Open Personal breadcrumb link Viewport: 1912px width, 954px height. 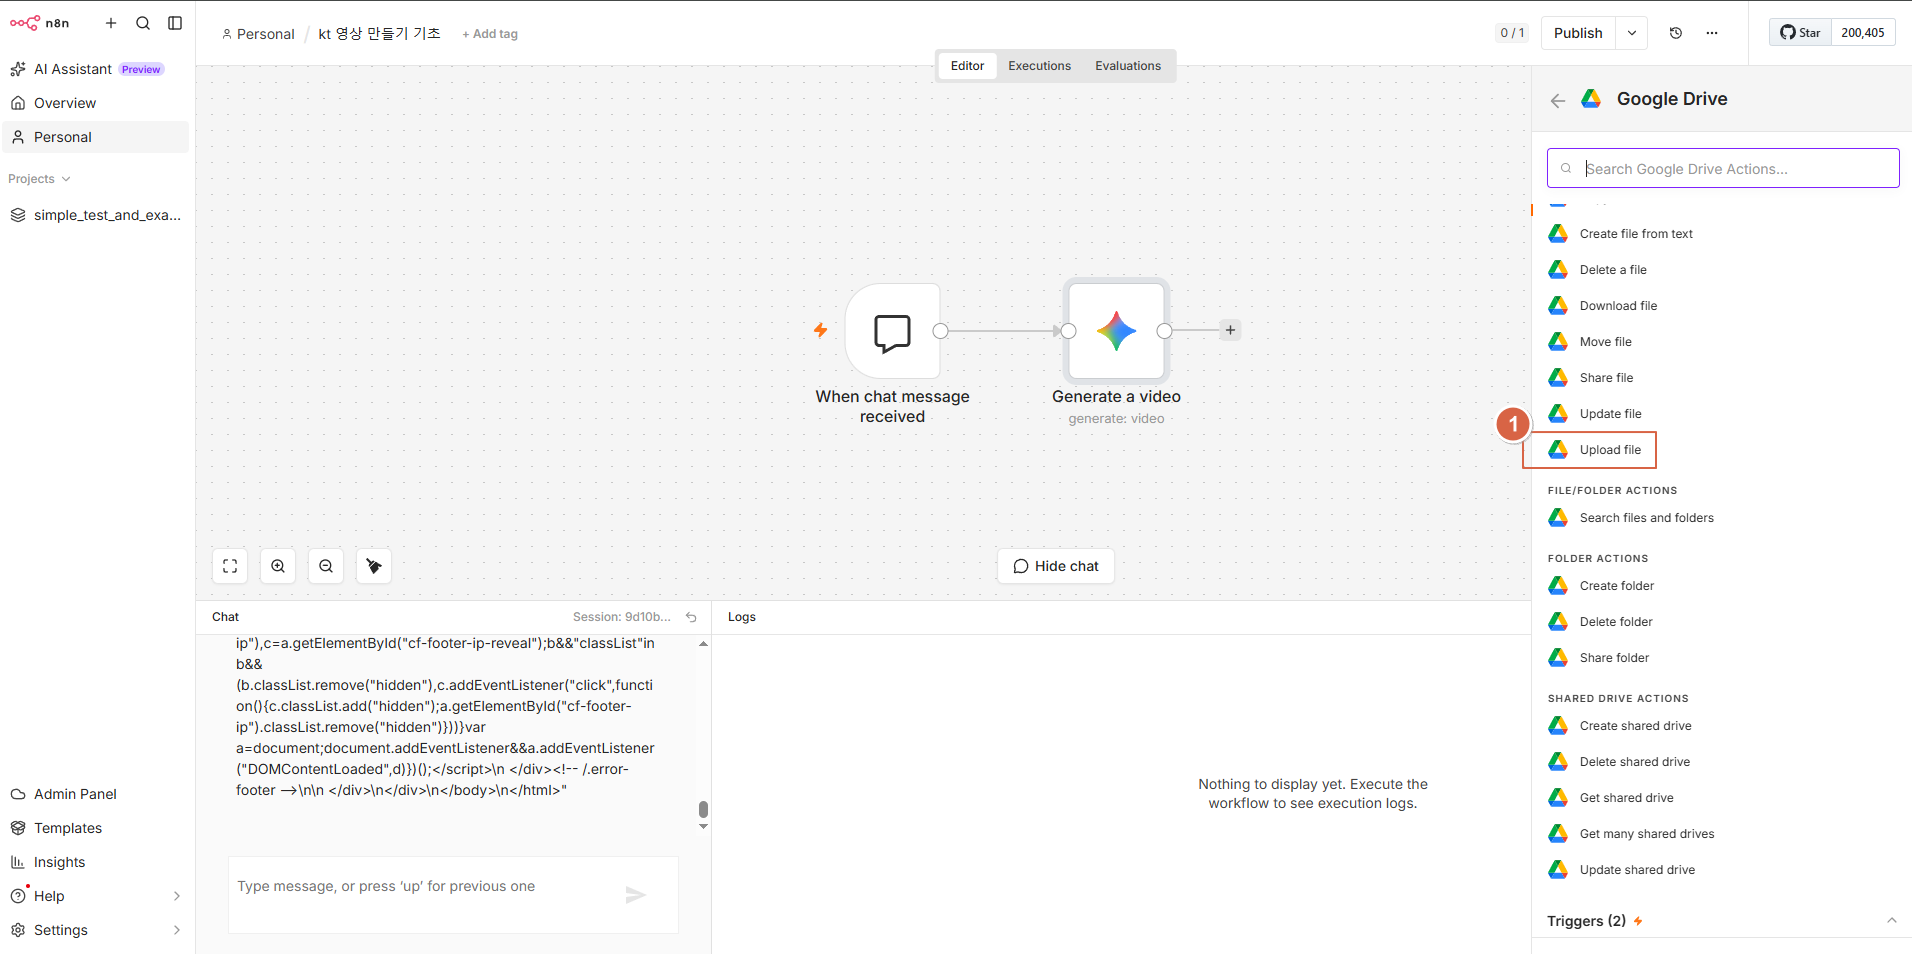point(258,34)
